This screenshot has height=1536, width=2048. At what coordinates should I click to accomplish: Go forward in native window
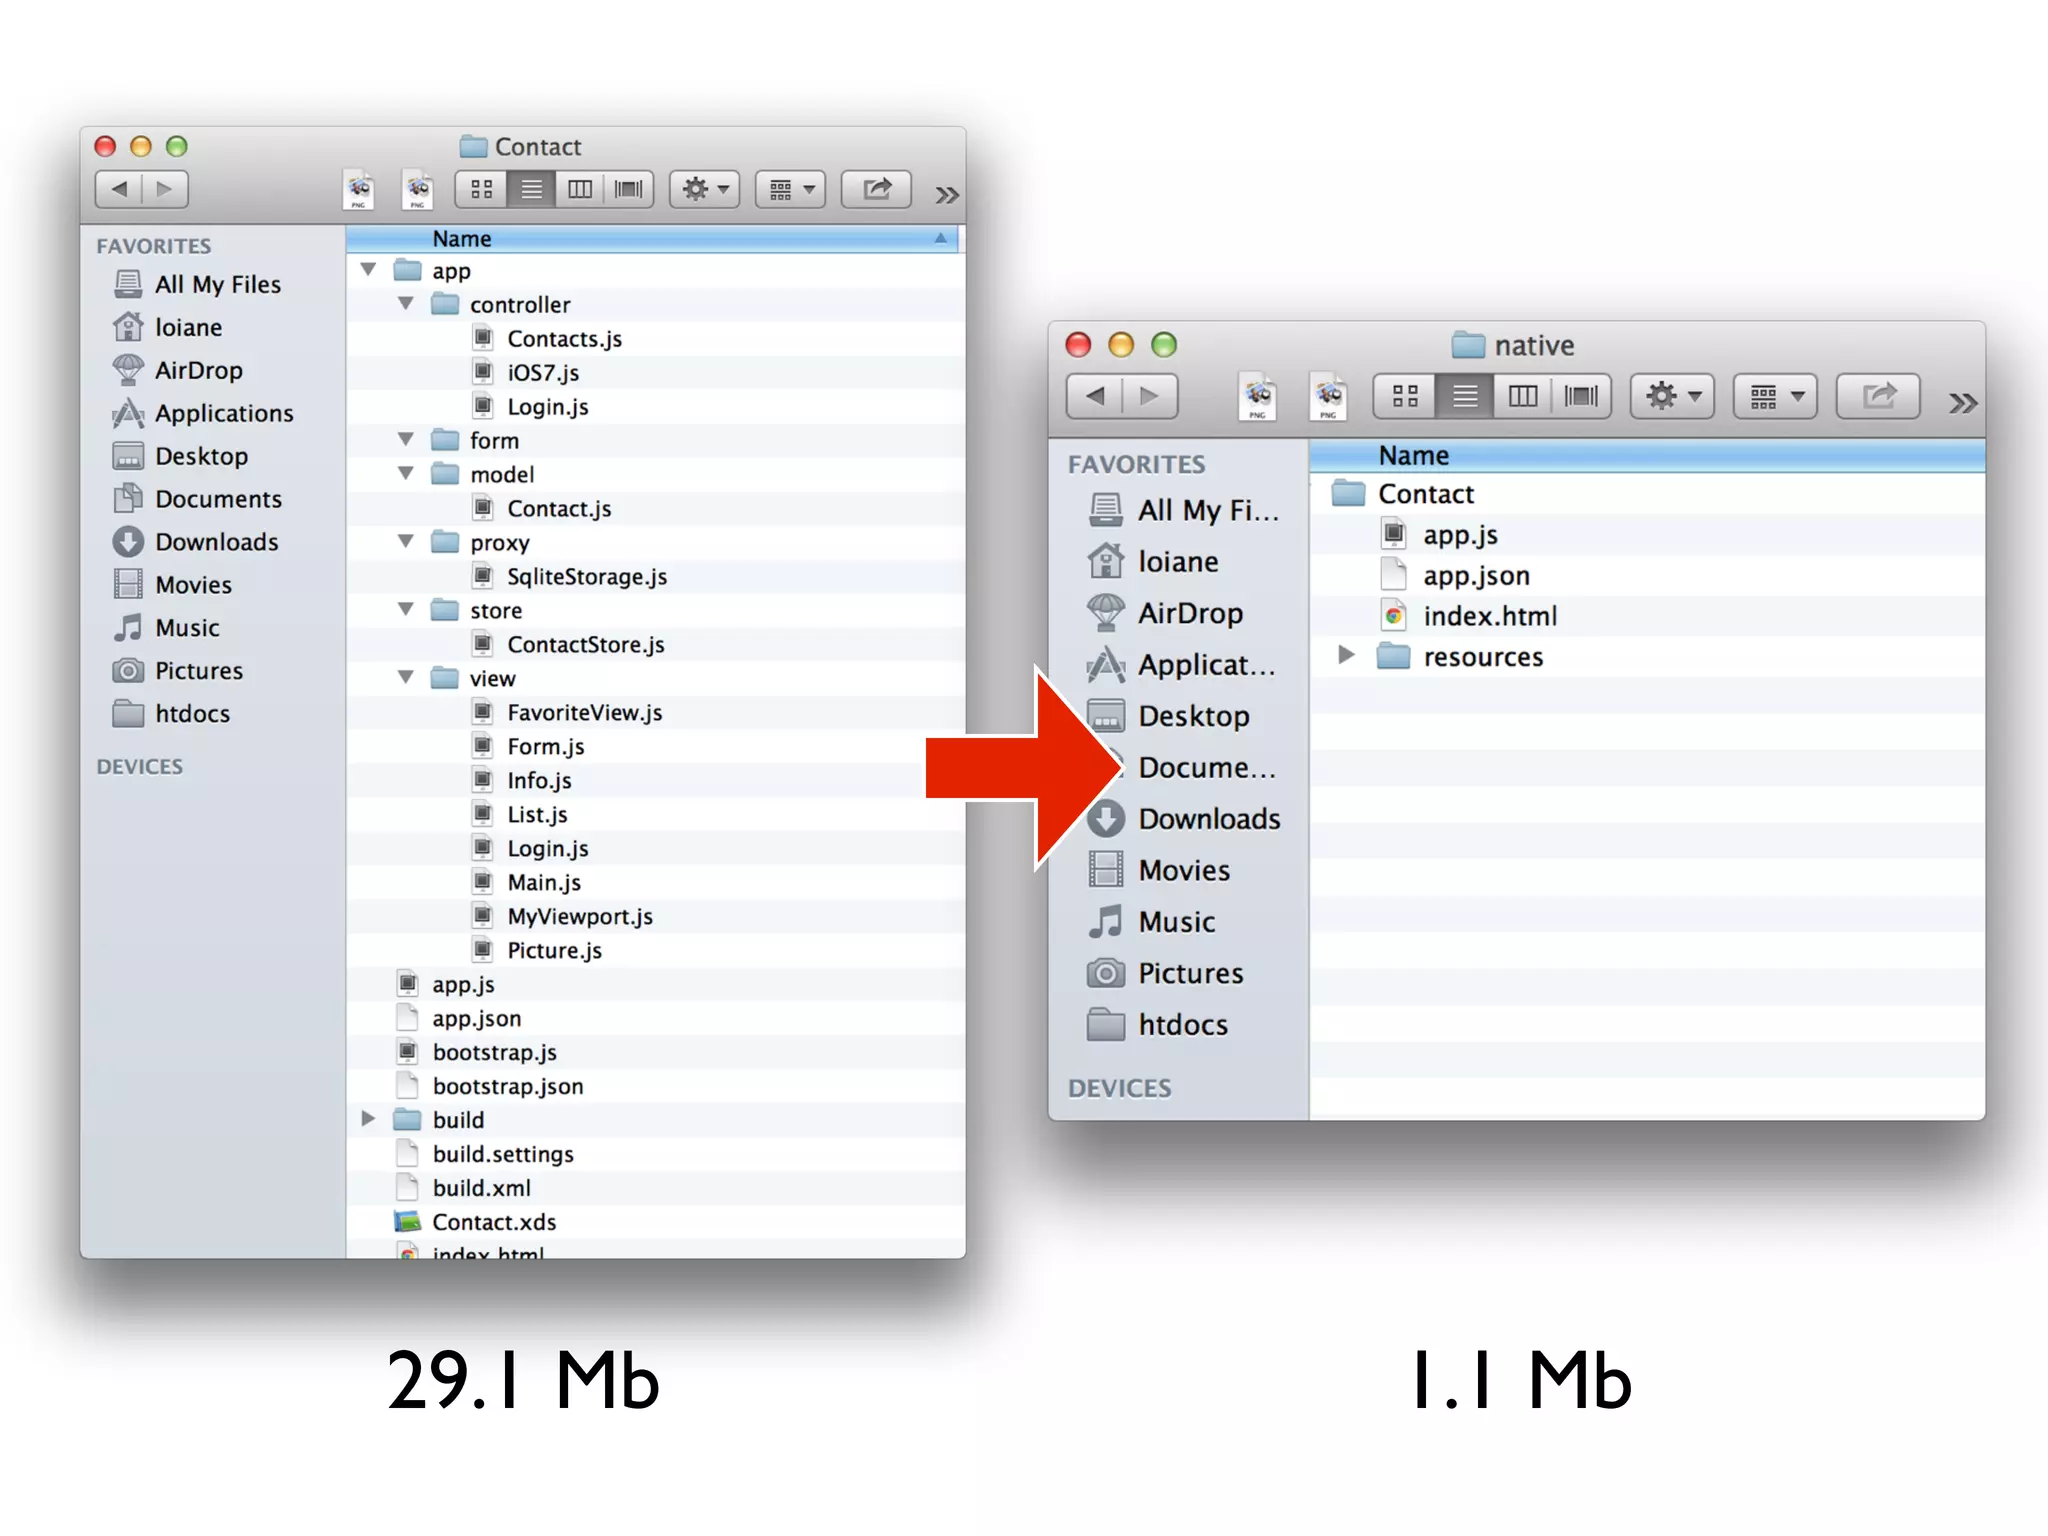pos(1150,396)
